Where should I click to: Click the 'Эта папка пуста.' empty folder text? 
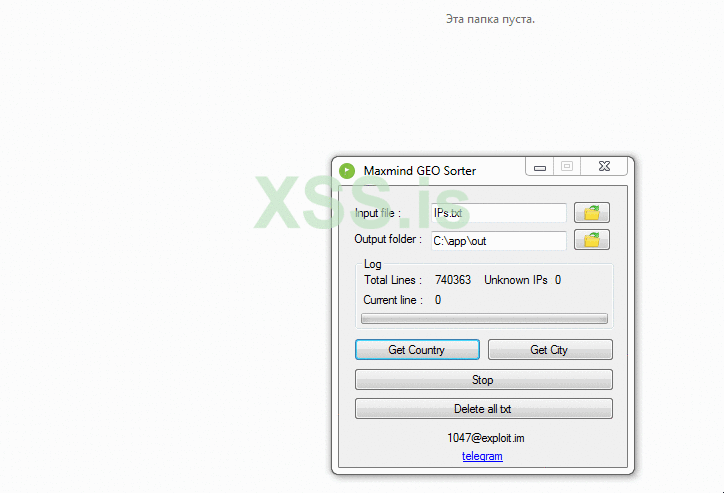coord(490,19)
